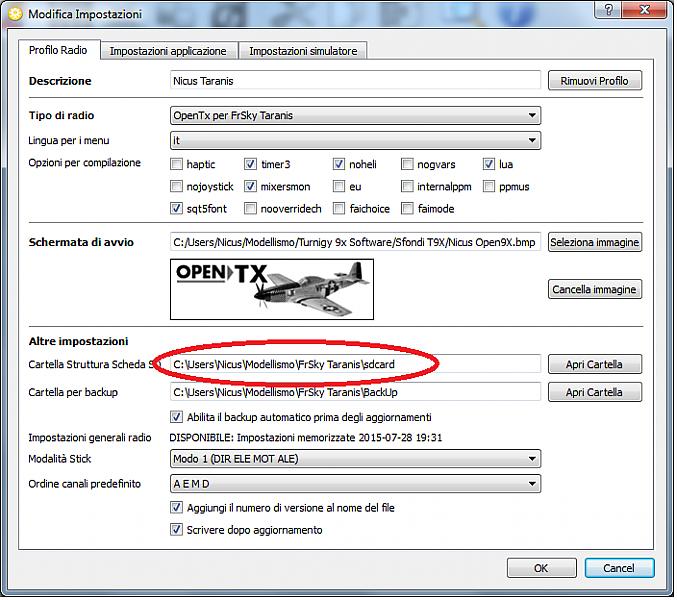
Task: Open the Modalità Stick dropdown
Action: 355,459
